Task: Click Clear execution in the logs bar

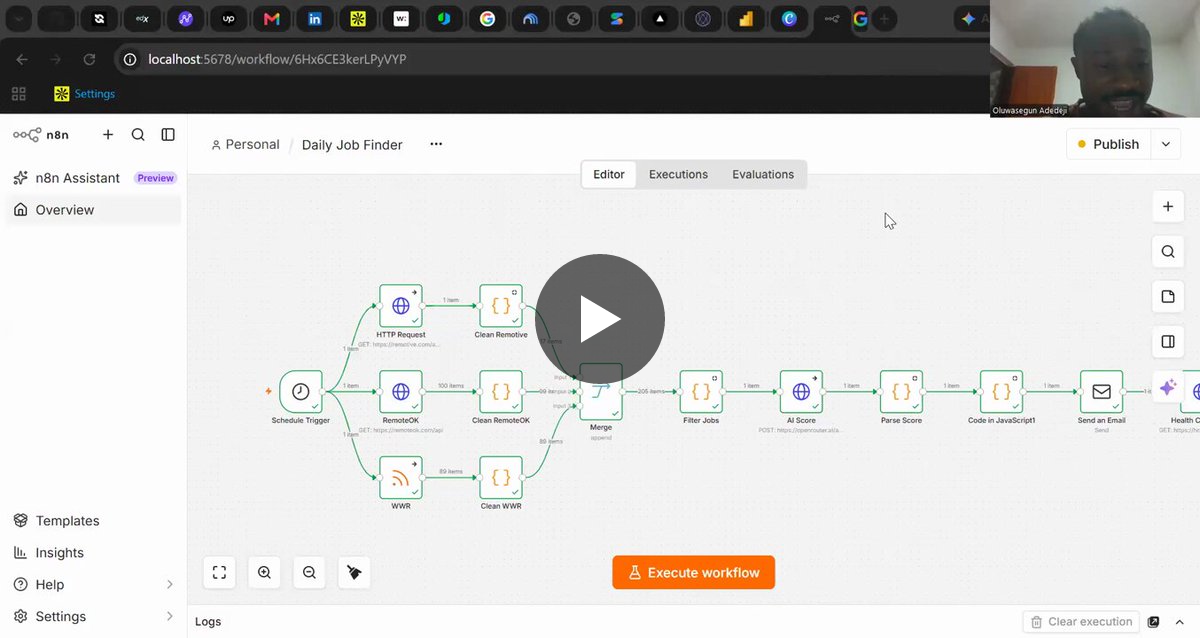Action: pos(1082,622)
